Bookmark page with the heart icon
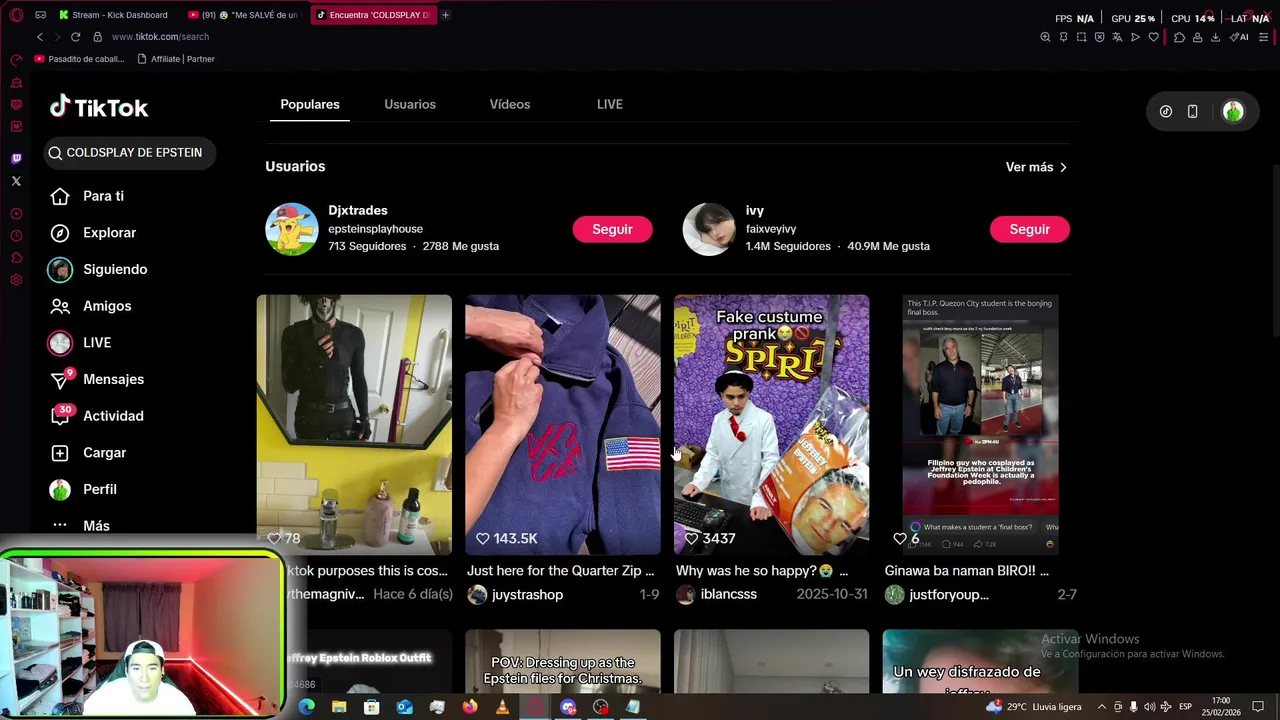This screenshot has width=1280, height=720. pyautogui.click(x=1153, y=37)
